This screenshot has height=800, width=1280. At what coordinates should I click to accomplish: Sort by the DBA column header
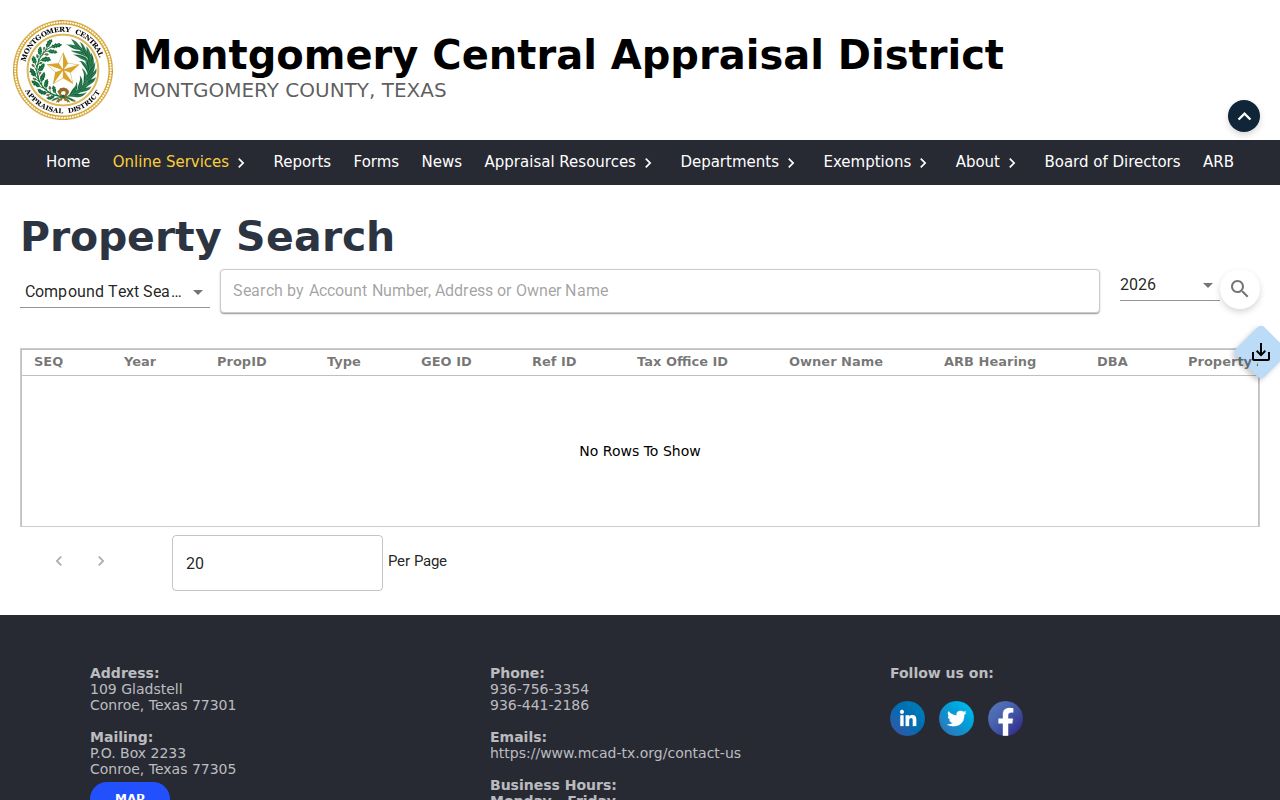(x=1112, y=362)
